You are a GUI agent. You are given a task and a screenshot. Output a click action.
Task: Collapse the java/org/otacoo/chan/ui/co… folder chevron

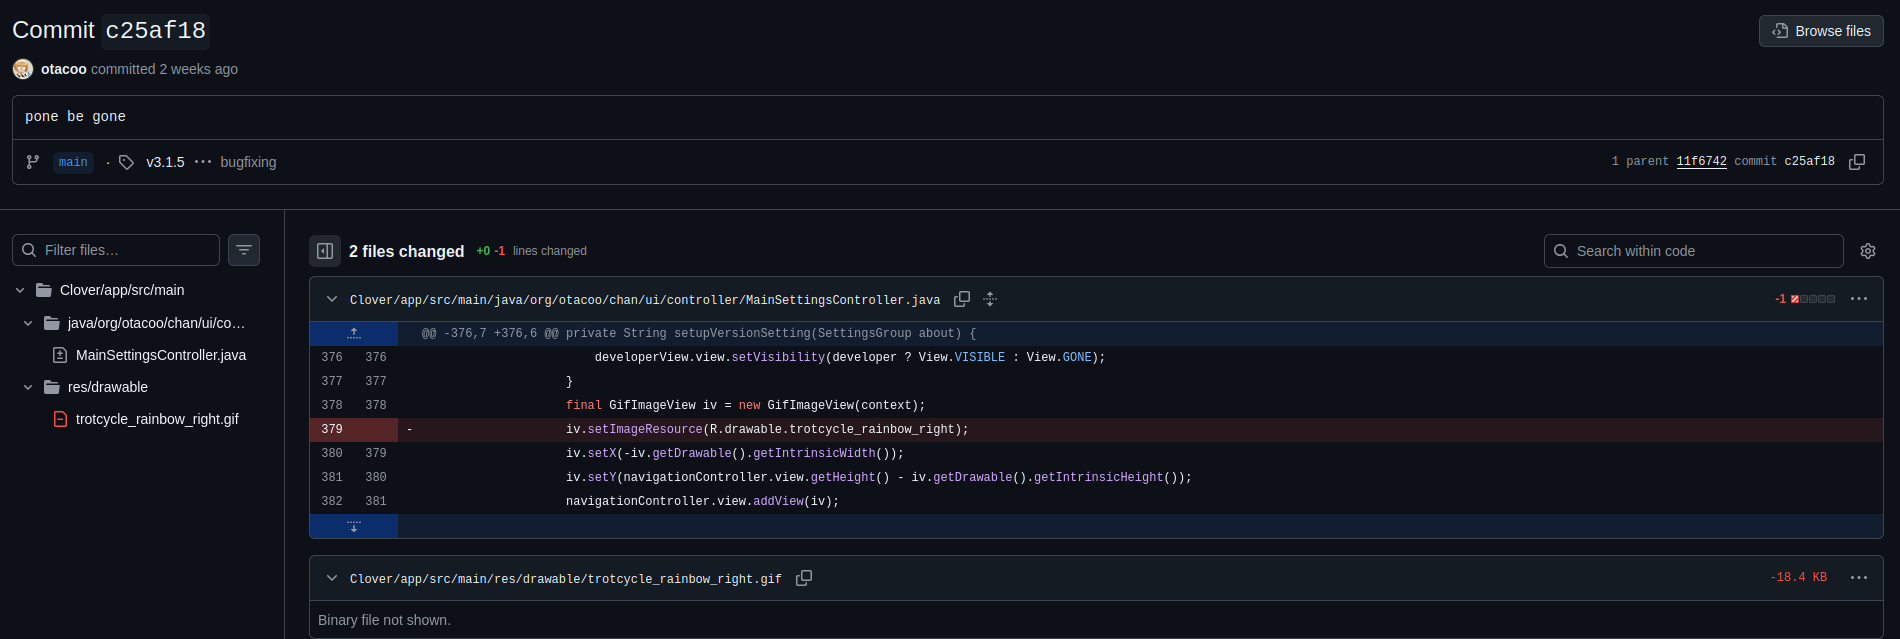pyautogui.click(x=28, y=323)
